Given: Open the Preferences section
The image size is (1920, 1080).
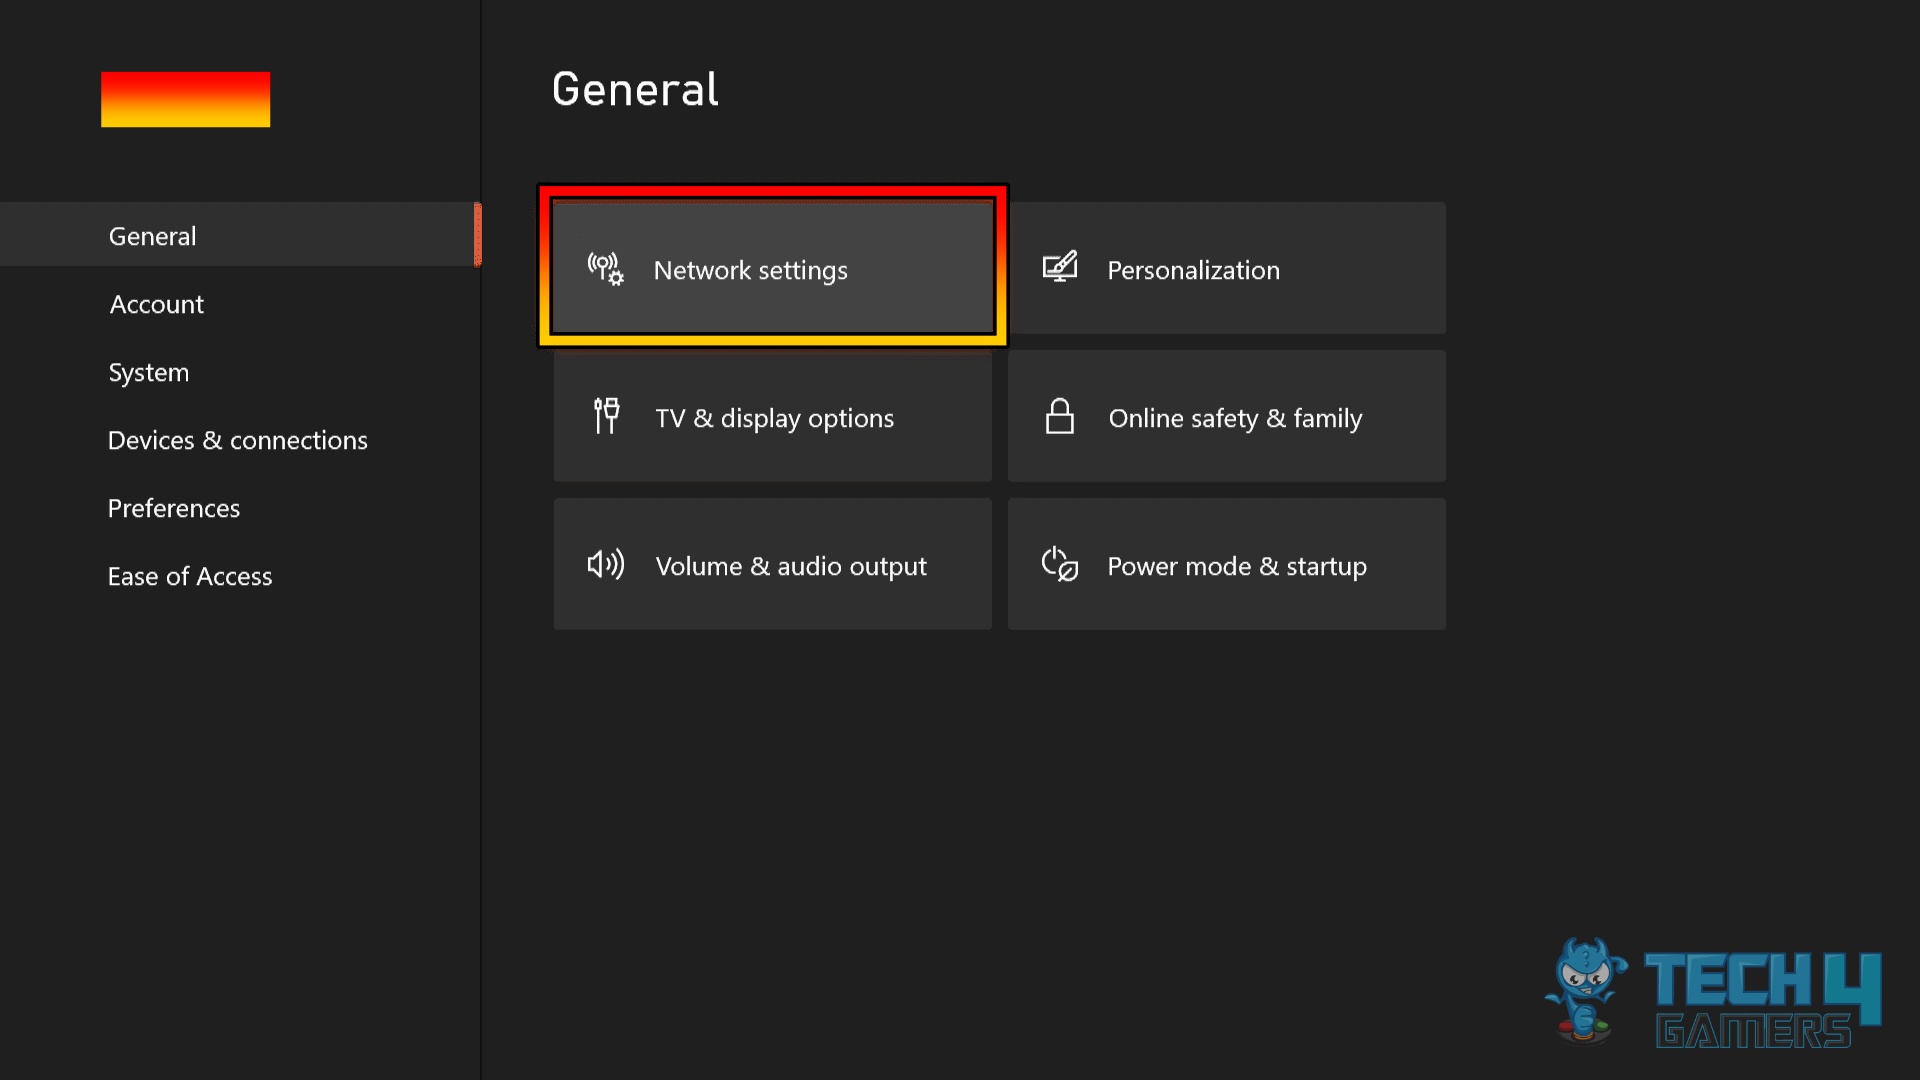Looking at the screenshot, I should [174, 508].
